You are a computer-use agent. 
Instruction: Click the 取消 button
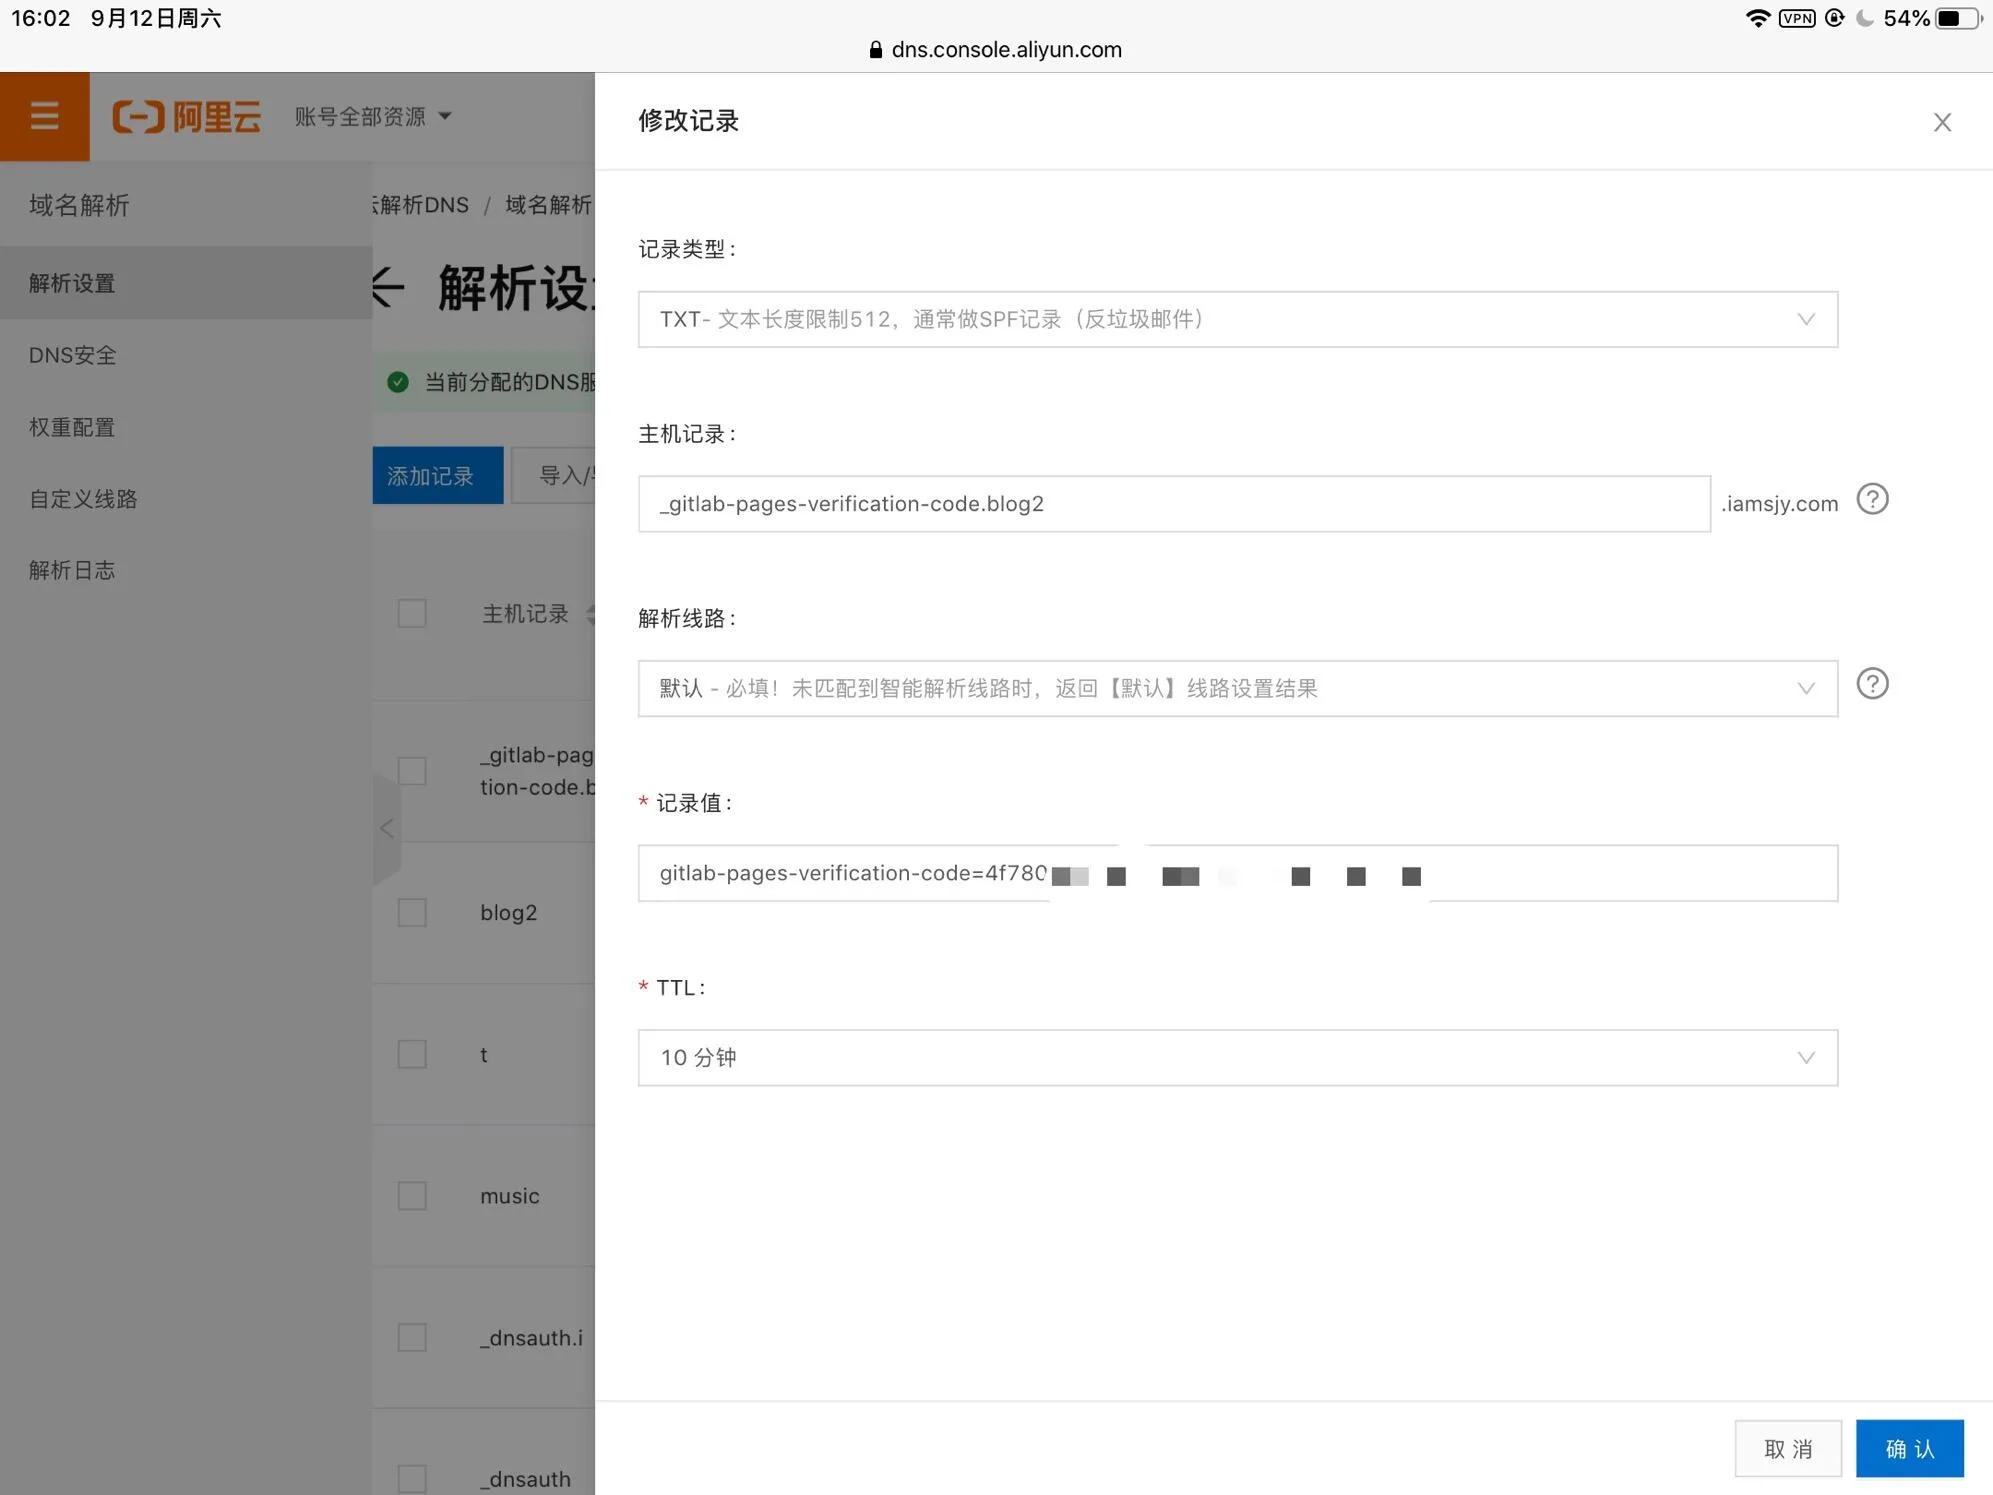tap(1788, 1448)
